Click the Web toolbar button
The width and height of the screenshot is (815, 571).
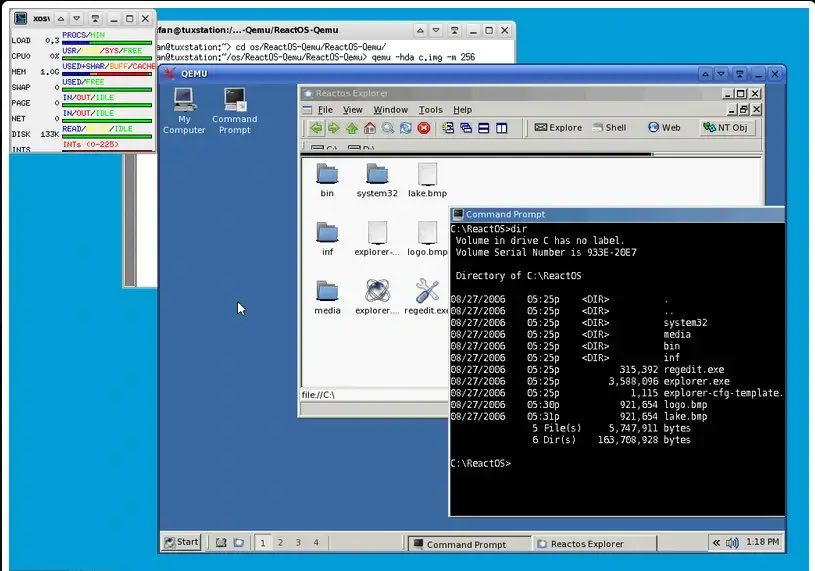(664, 128)
